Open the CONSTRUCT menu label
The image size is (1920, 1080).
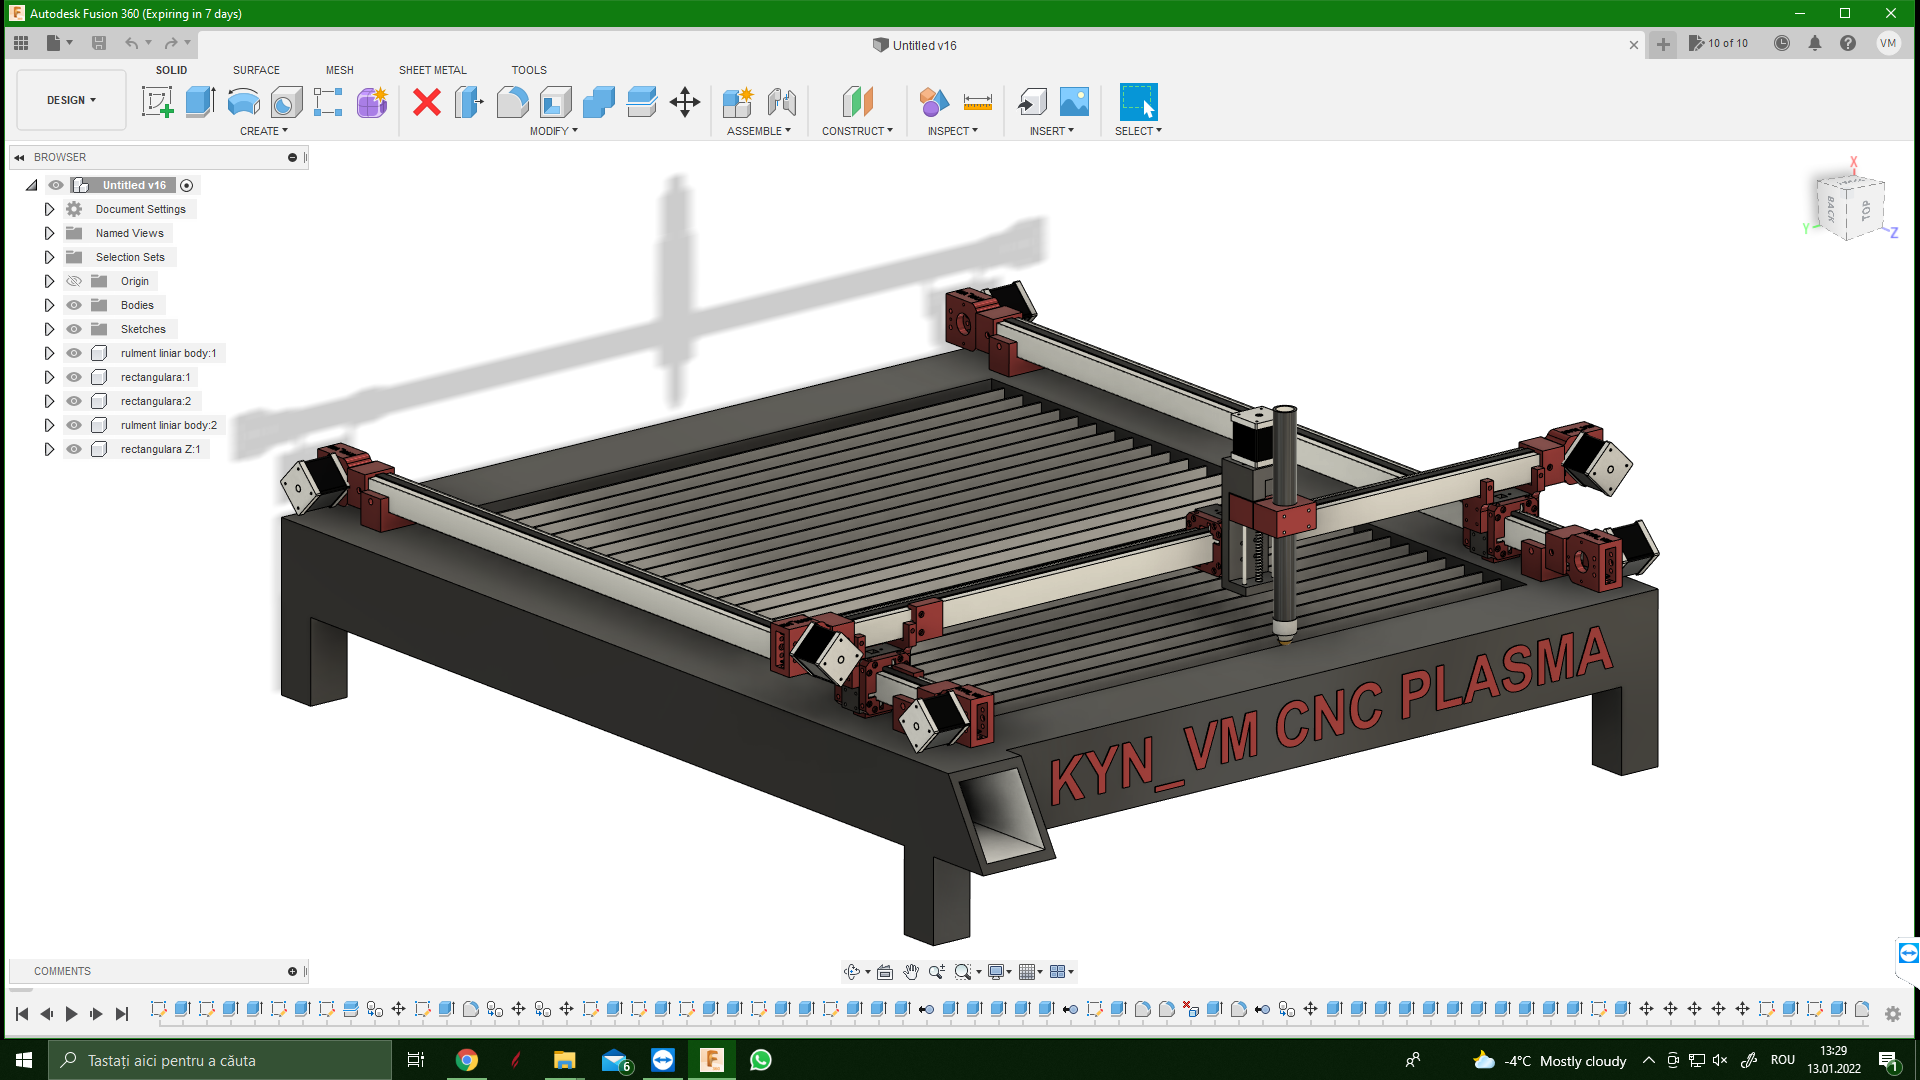(857, 131)
